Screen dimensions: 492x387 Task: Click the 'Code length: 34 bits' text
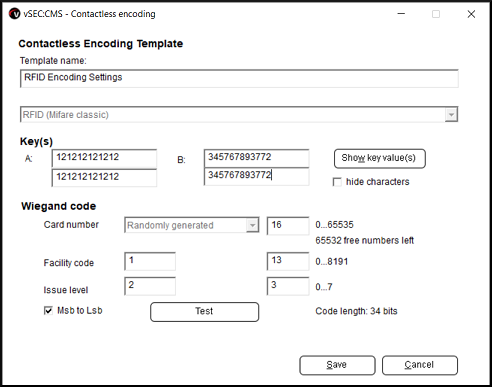(356, 311)
